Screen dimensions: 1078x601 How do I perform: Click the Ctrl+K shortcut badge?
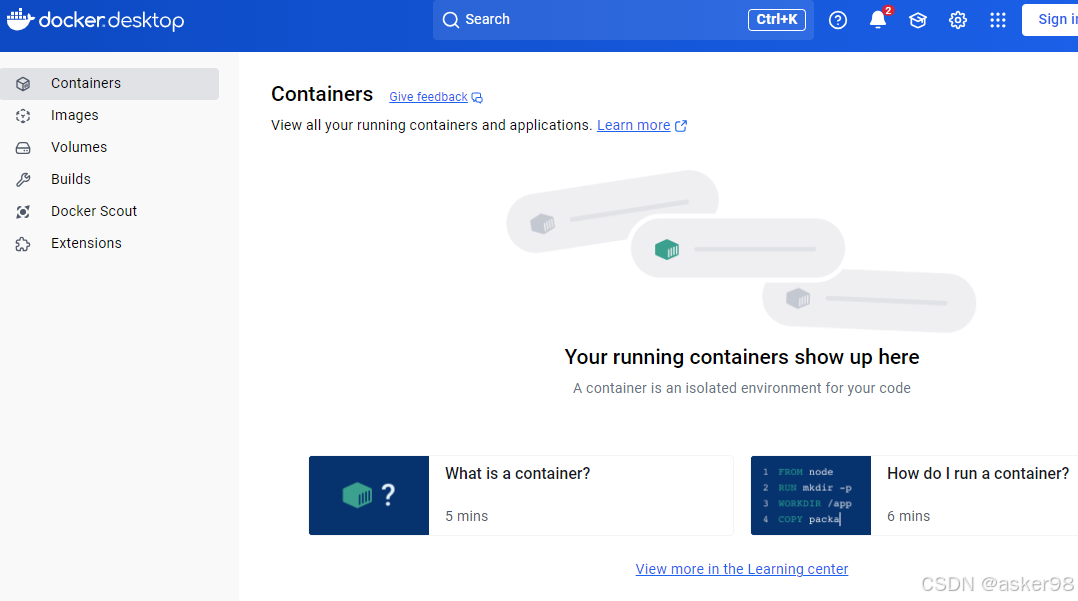pos(777,19)
